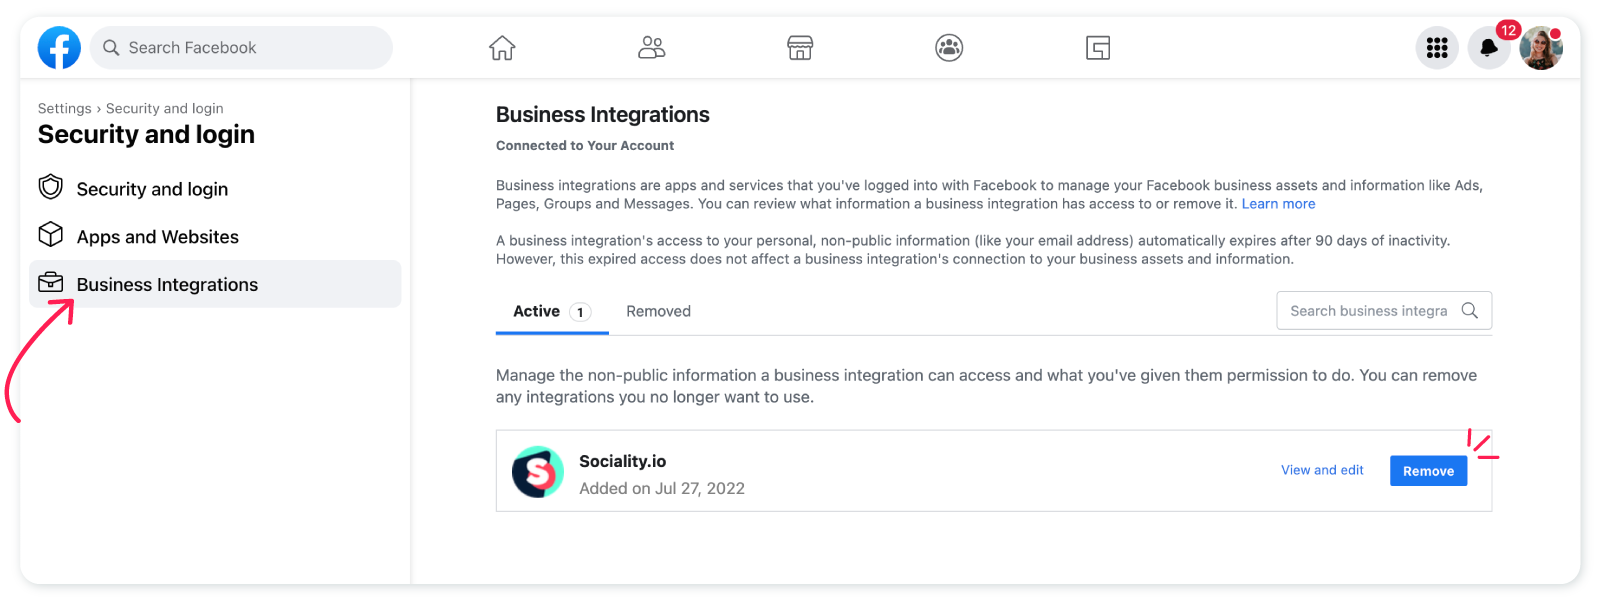This screenshot has width=1600, height=600.
Task: Click the briefcase icon beside Business Integrations
Action: pyautogui.click(x=51, y=282)
